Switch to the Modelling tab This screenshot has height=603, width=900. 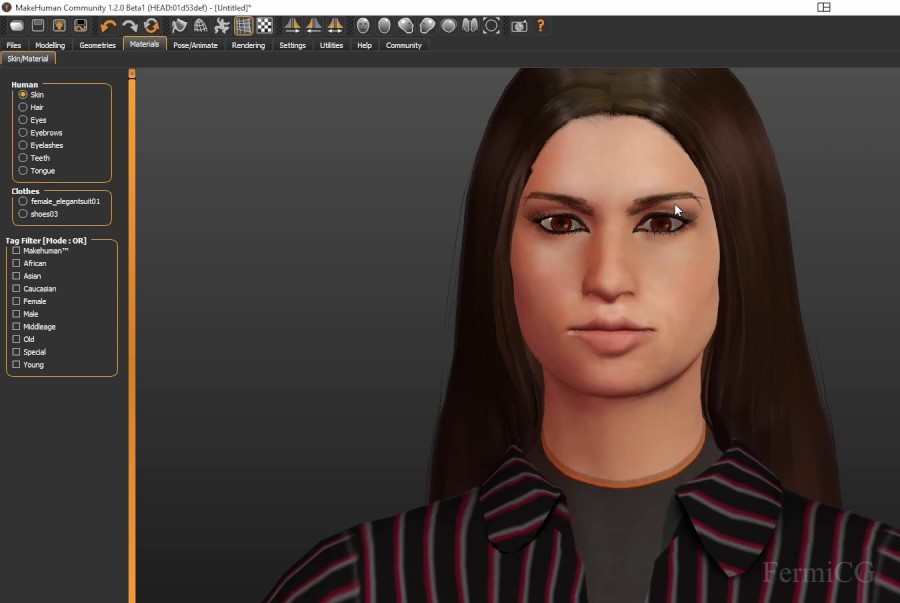(50, 45)
